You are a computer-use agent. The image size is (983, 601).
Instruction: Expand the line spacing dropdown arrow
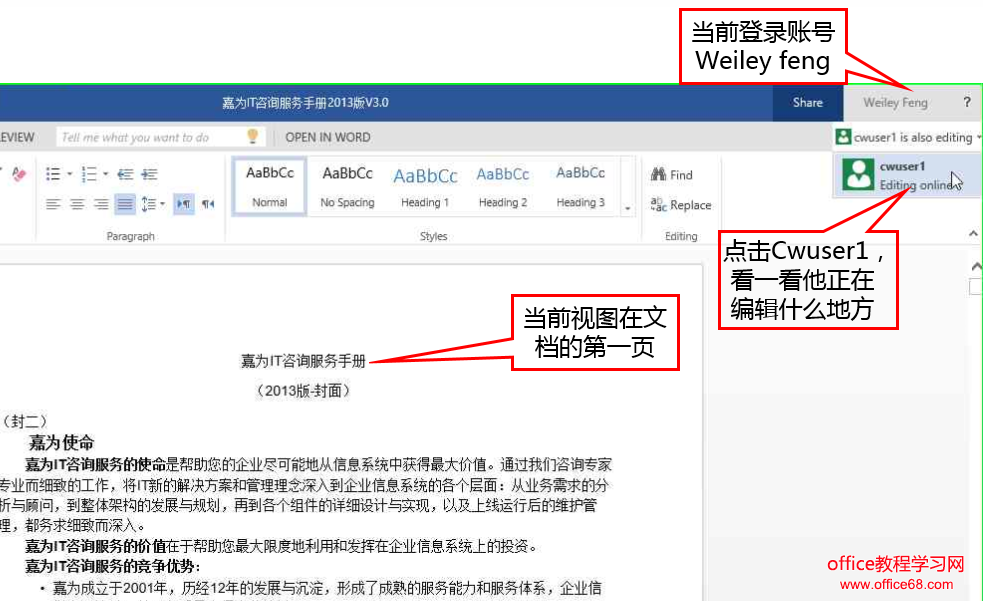pyautogui.click(x=163, y=204)
